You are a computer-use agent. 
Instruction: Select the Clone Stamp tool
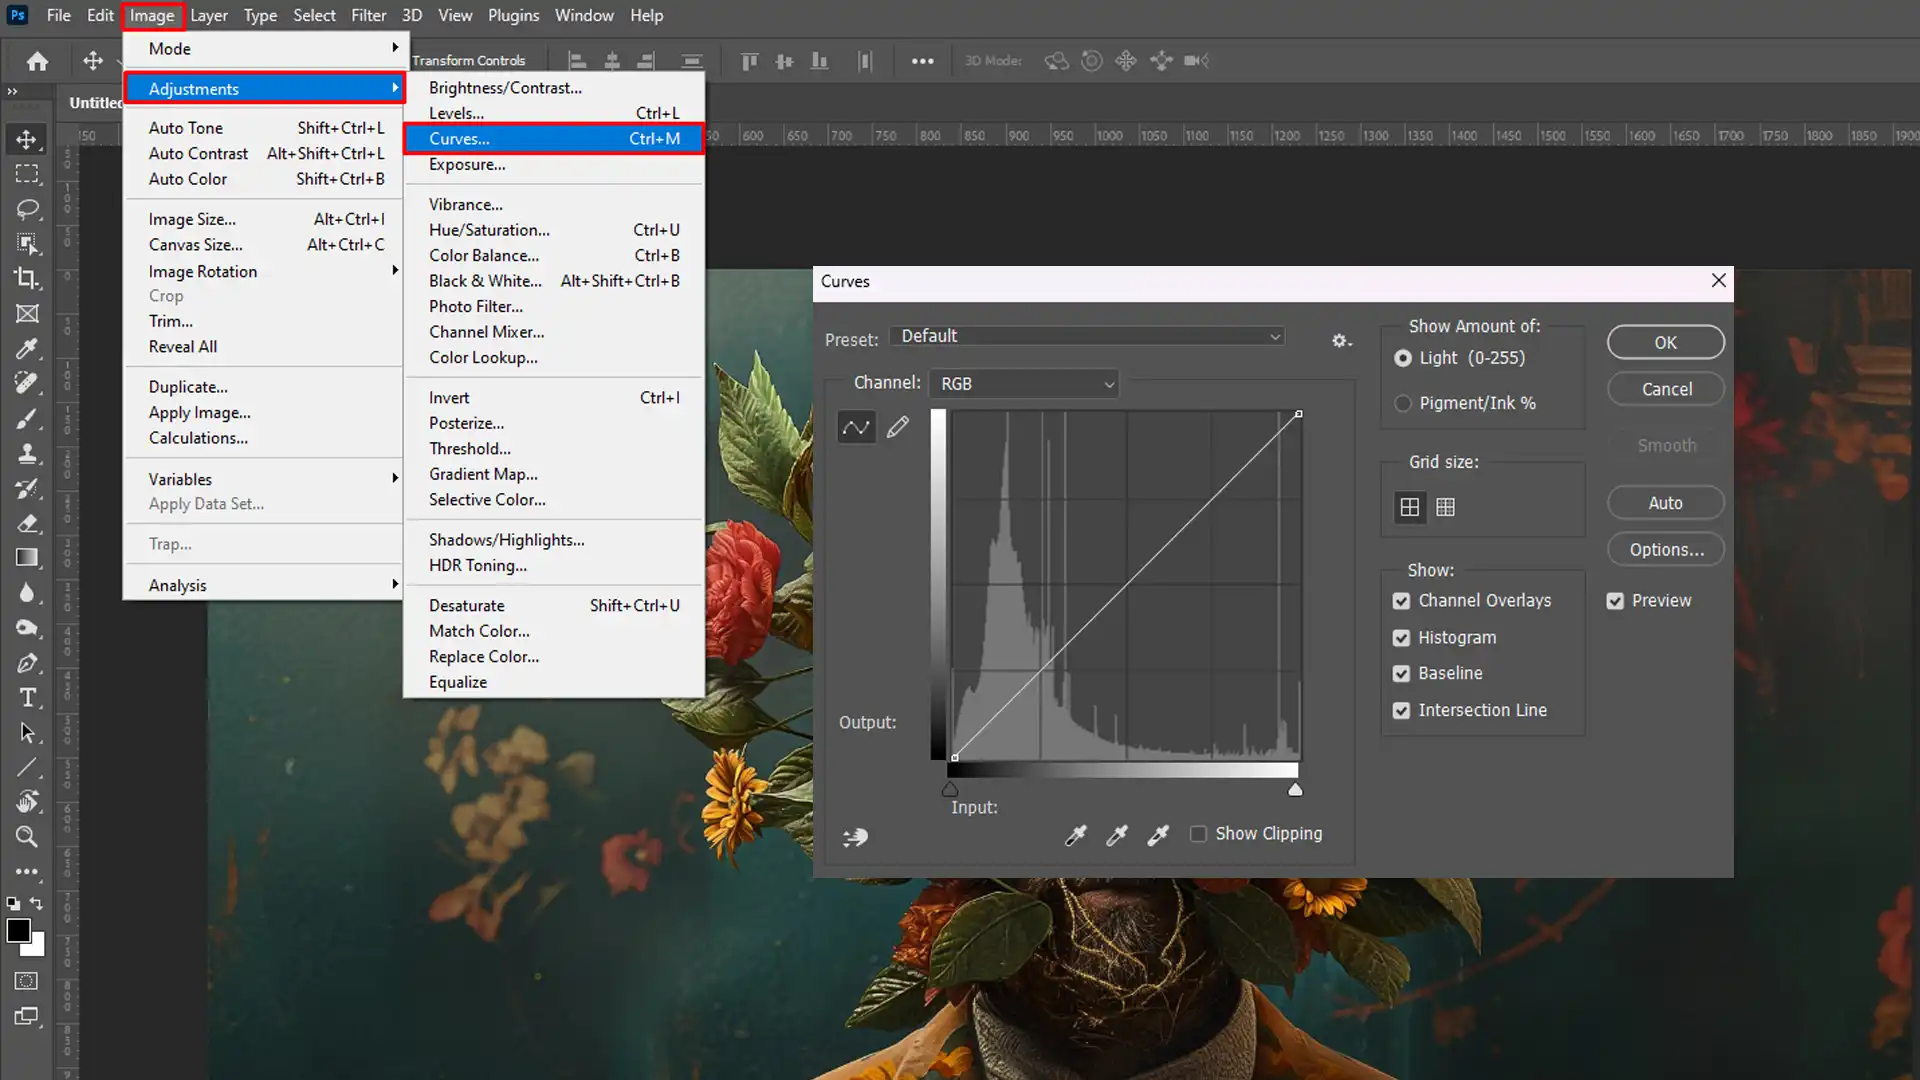point(27,453)
